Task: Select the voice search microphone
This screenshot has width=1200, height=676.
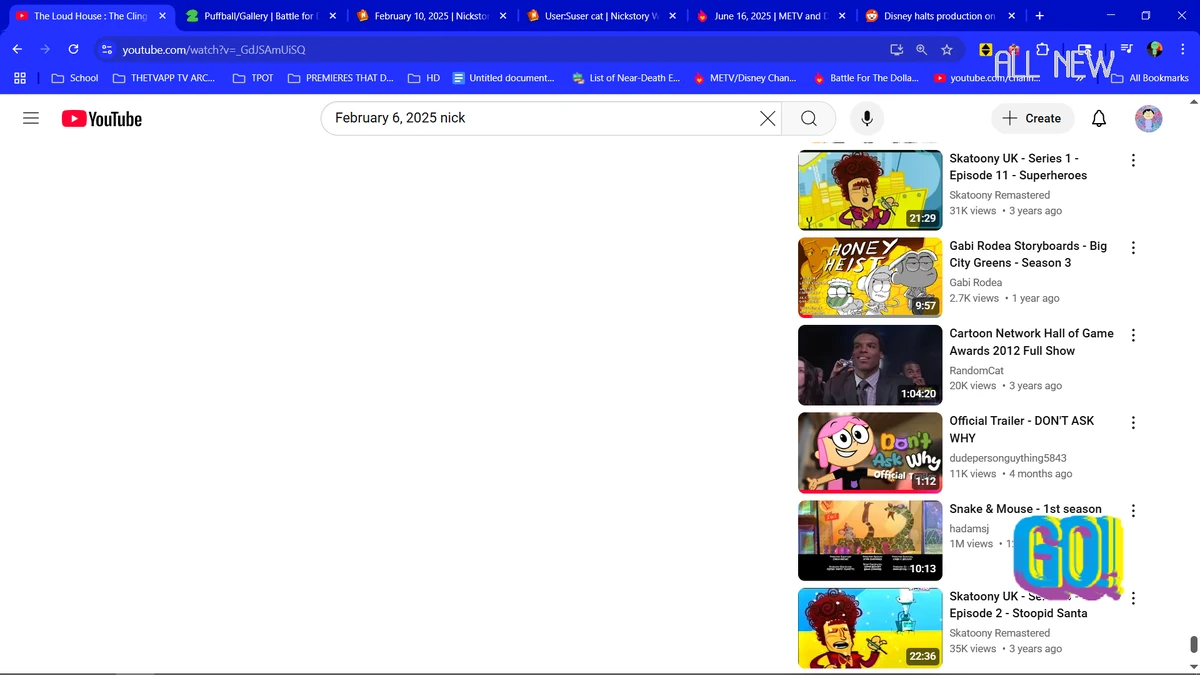Action: [x=866, y=118]
